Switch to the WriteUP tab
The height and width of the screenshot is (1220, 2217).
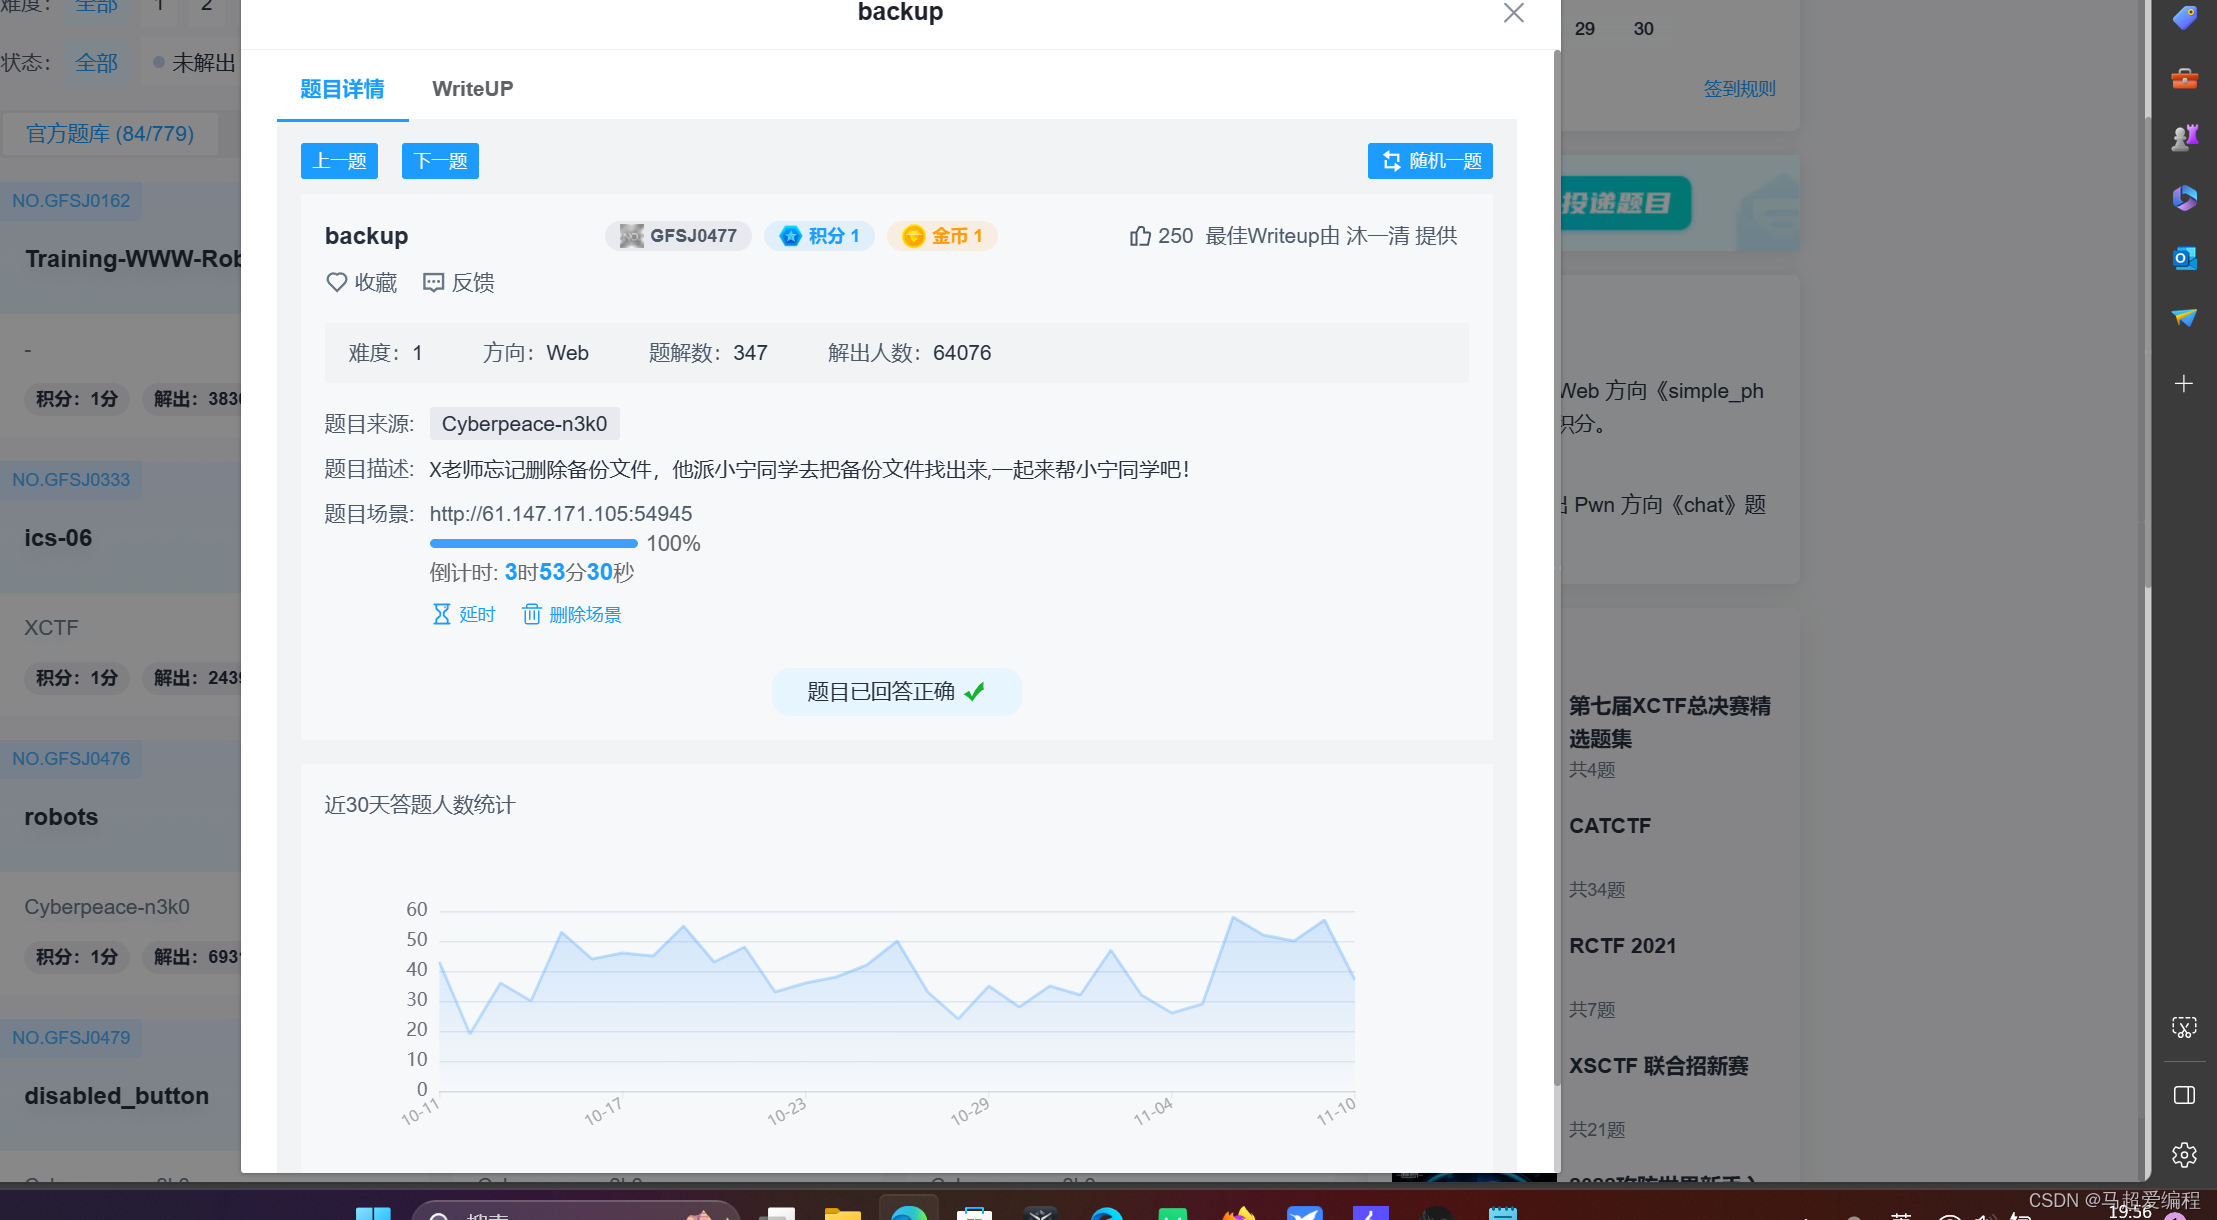click(472, 88)
